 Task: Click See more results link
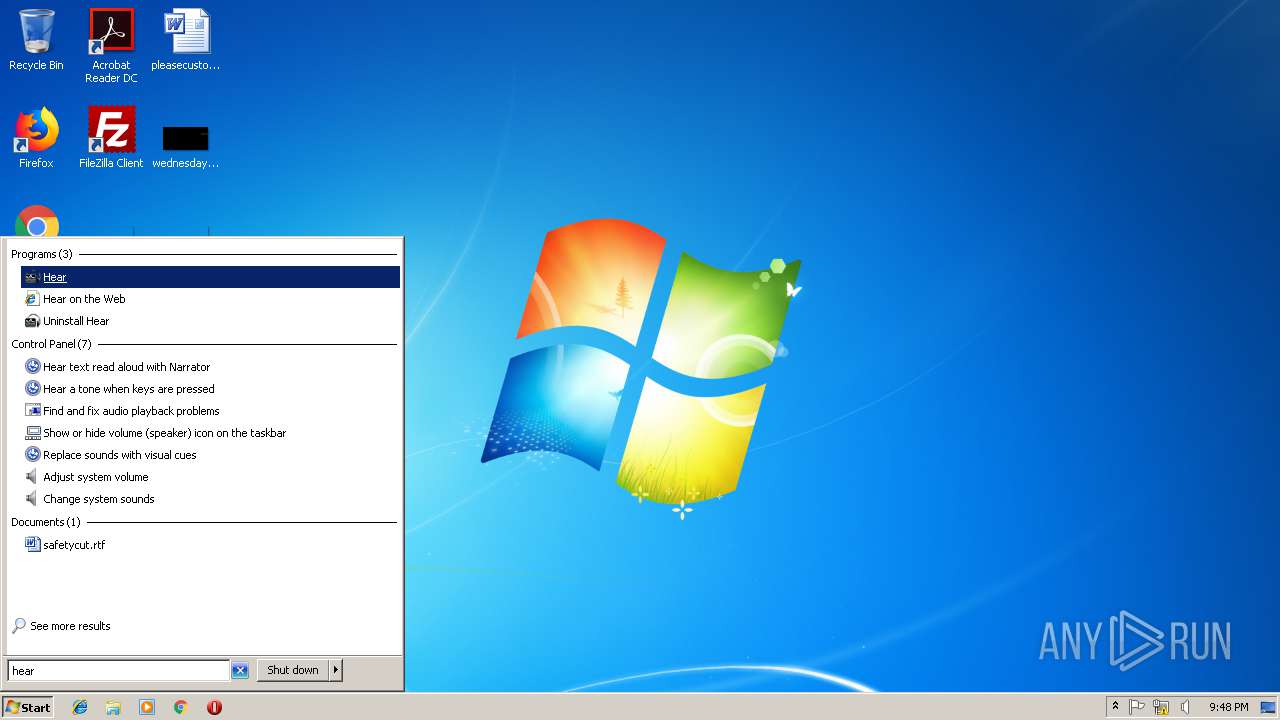point(70,626)
